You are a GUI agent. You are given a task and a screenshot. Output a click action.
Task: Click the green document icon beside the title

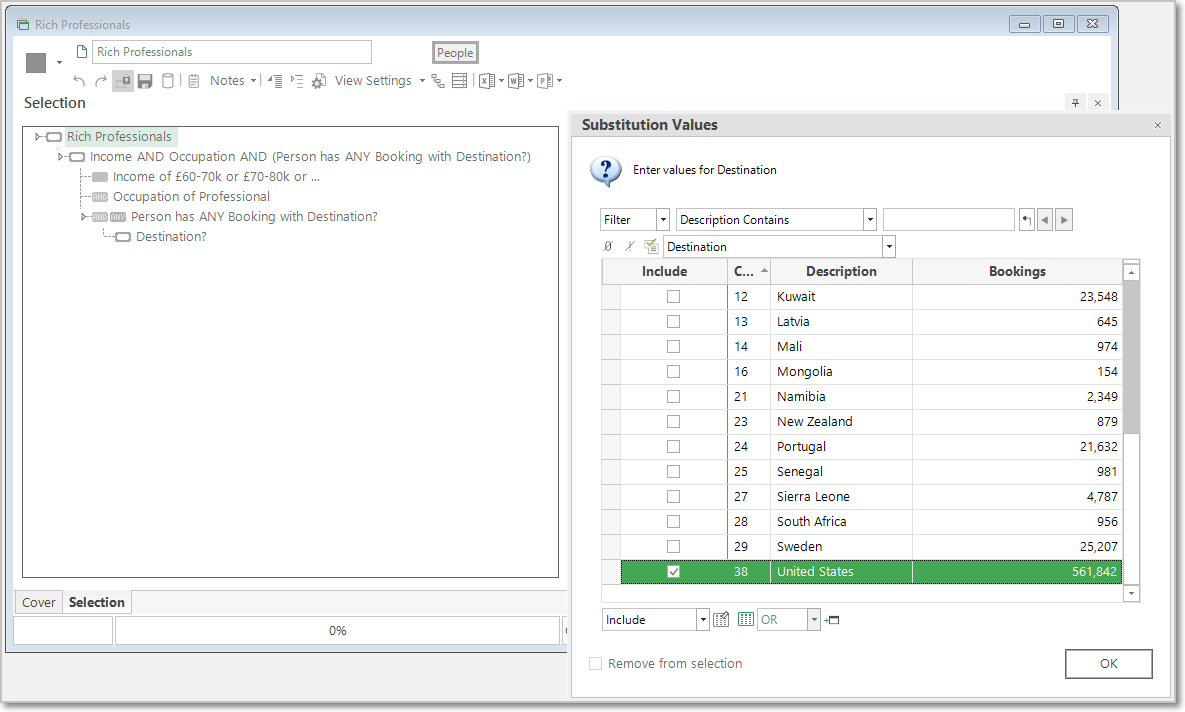pyautogui.click(x=82, y=51)
